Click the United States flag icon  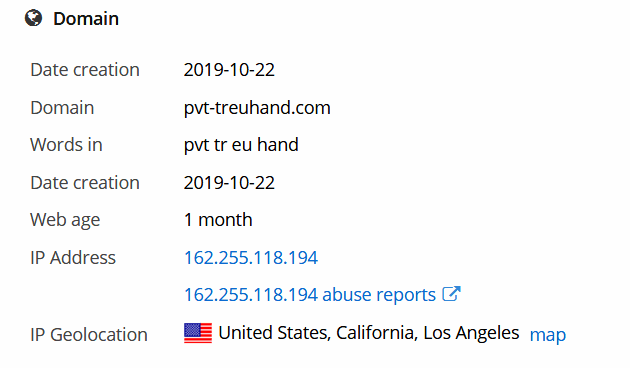coord(198,333)
